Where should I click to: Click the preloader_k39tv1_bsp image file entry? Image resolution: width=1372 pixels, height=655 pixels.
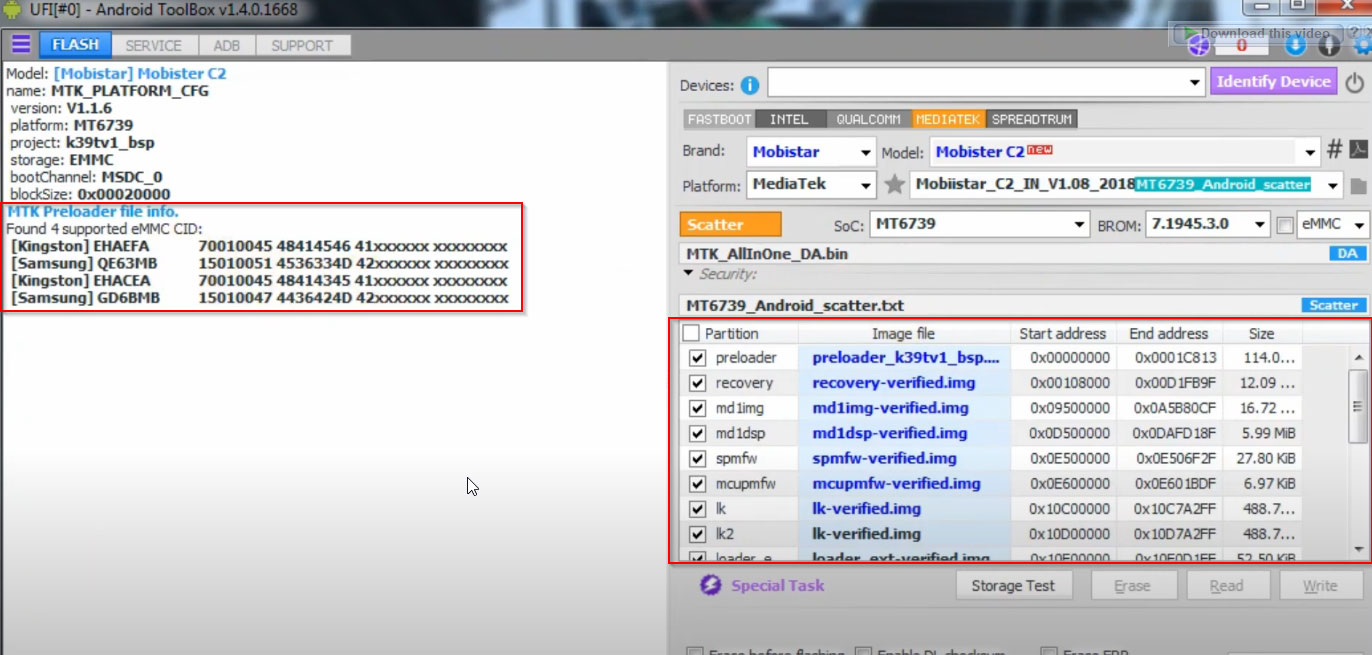click(906, 358)
